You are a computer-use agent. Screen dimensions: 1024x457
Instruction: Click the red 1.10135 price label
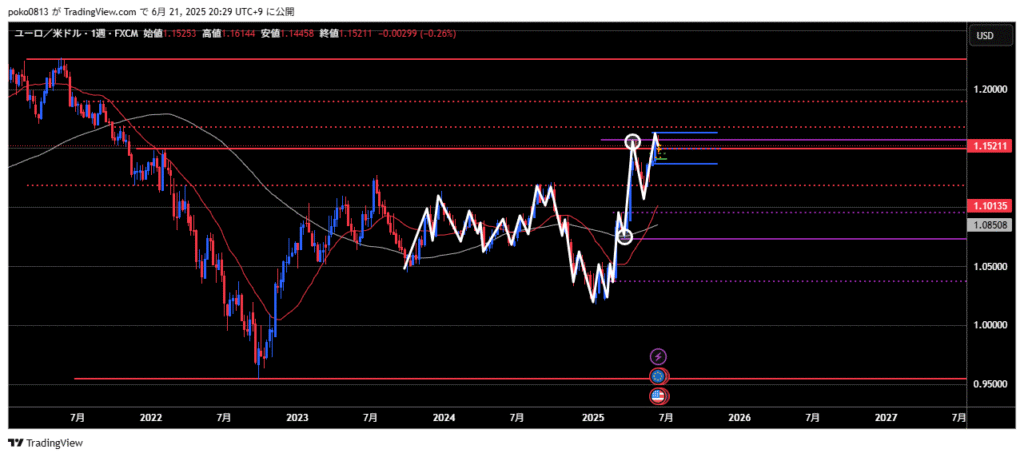(x=991, y=206)
